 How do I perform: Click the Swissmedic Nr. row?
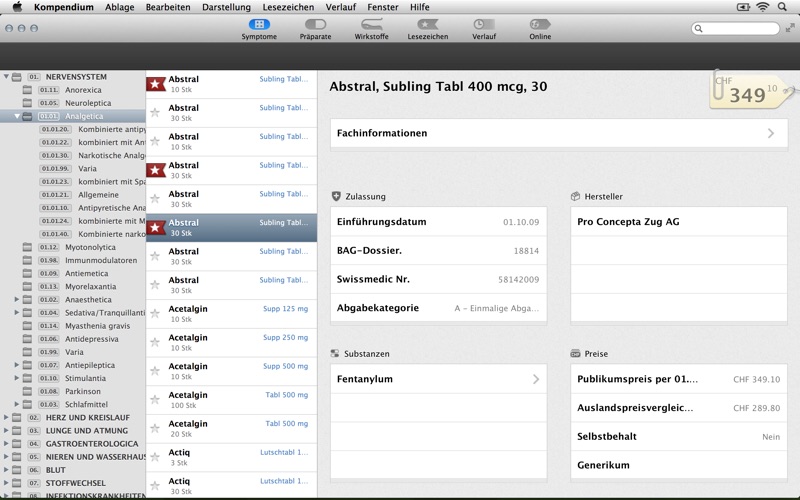438,279
